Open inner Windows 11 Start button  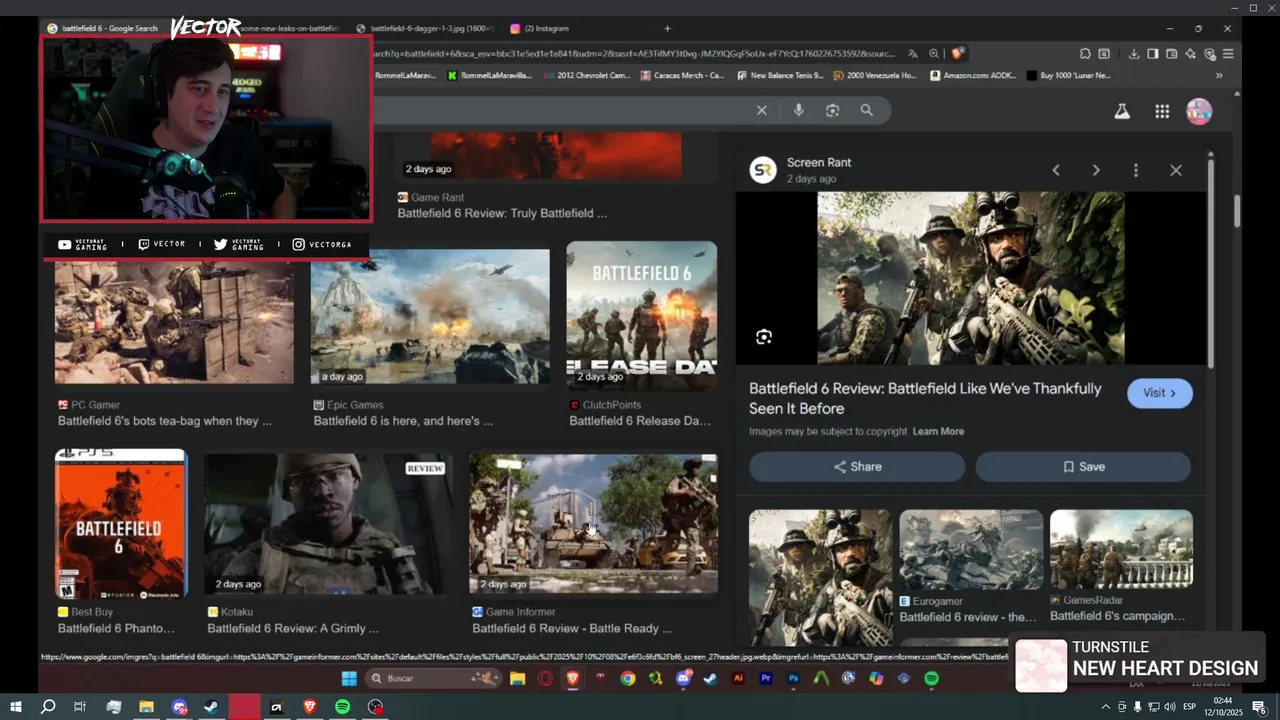click(x=349, y=678)
